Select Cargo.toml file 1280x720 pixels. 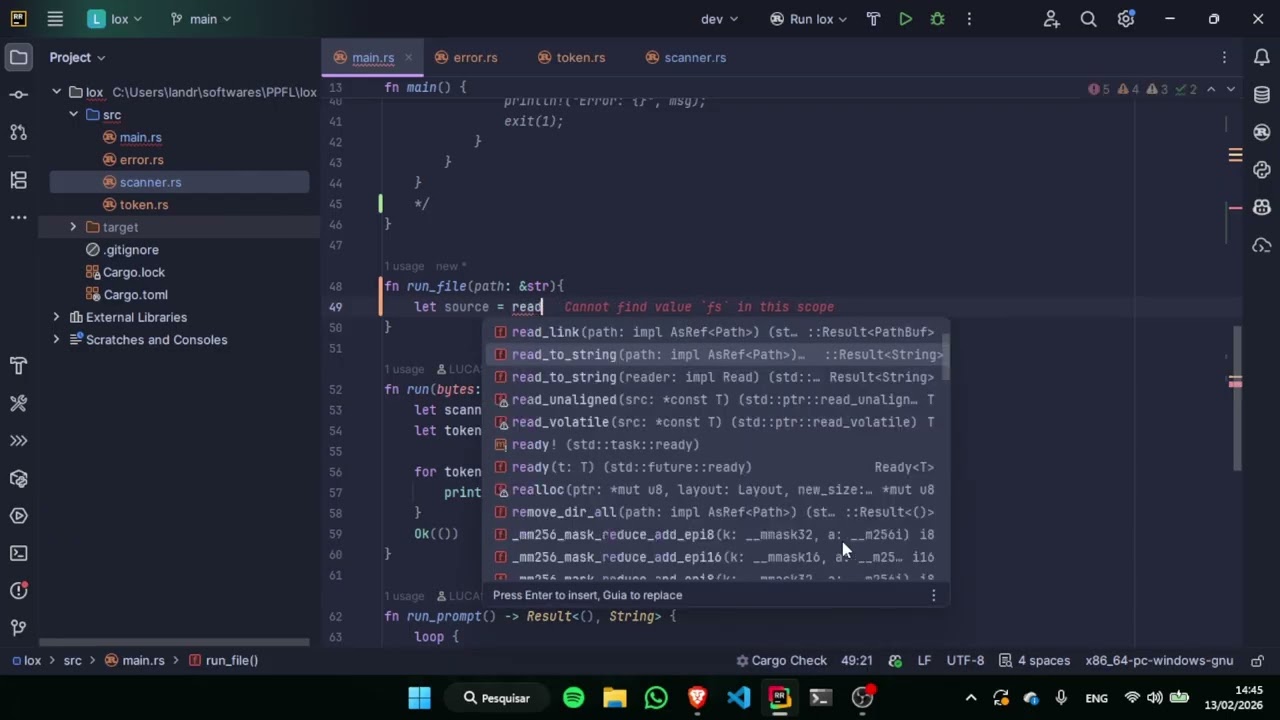tap(135, 295)
